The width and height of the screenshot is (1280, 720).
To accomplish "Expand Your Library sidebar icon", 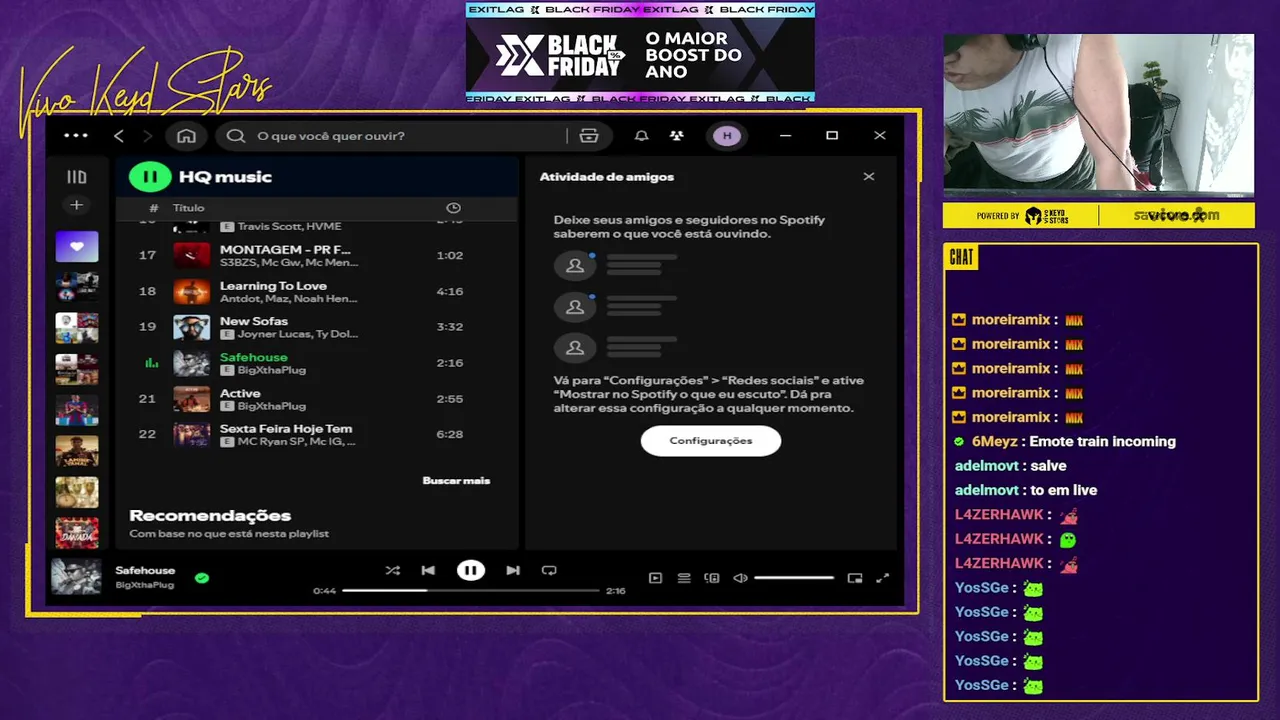I will [x=77, y=177].
